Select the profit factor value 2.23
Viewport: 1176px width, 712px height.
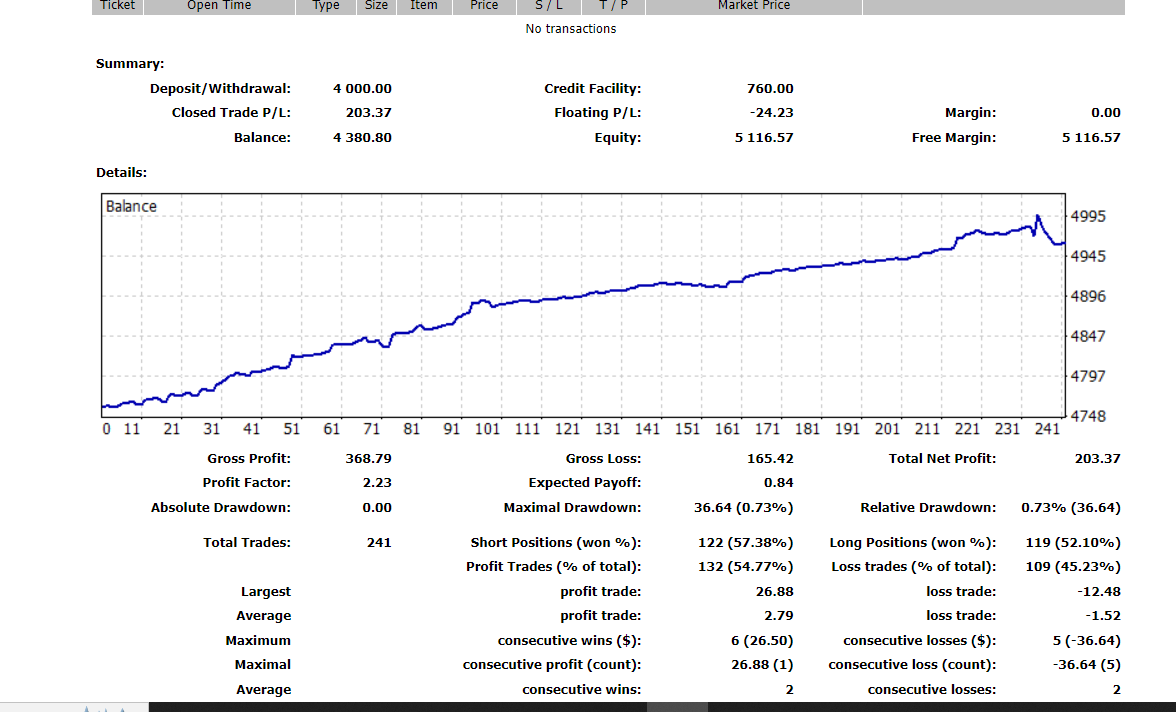click(x=377, y=482)
